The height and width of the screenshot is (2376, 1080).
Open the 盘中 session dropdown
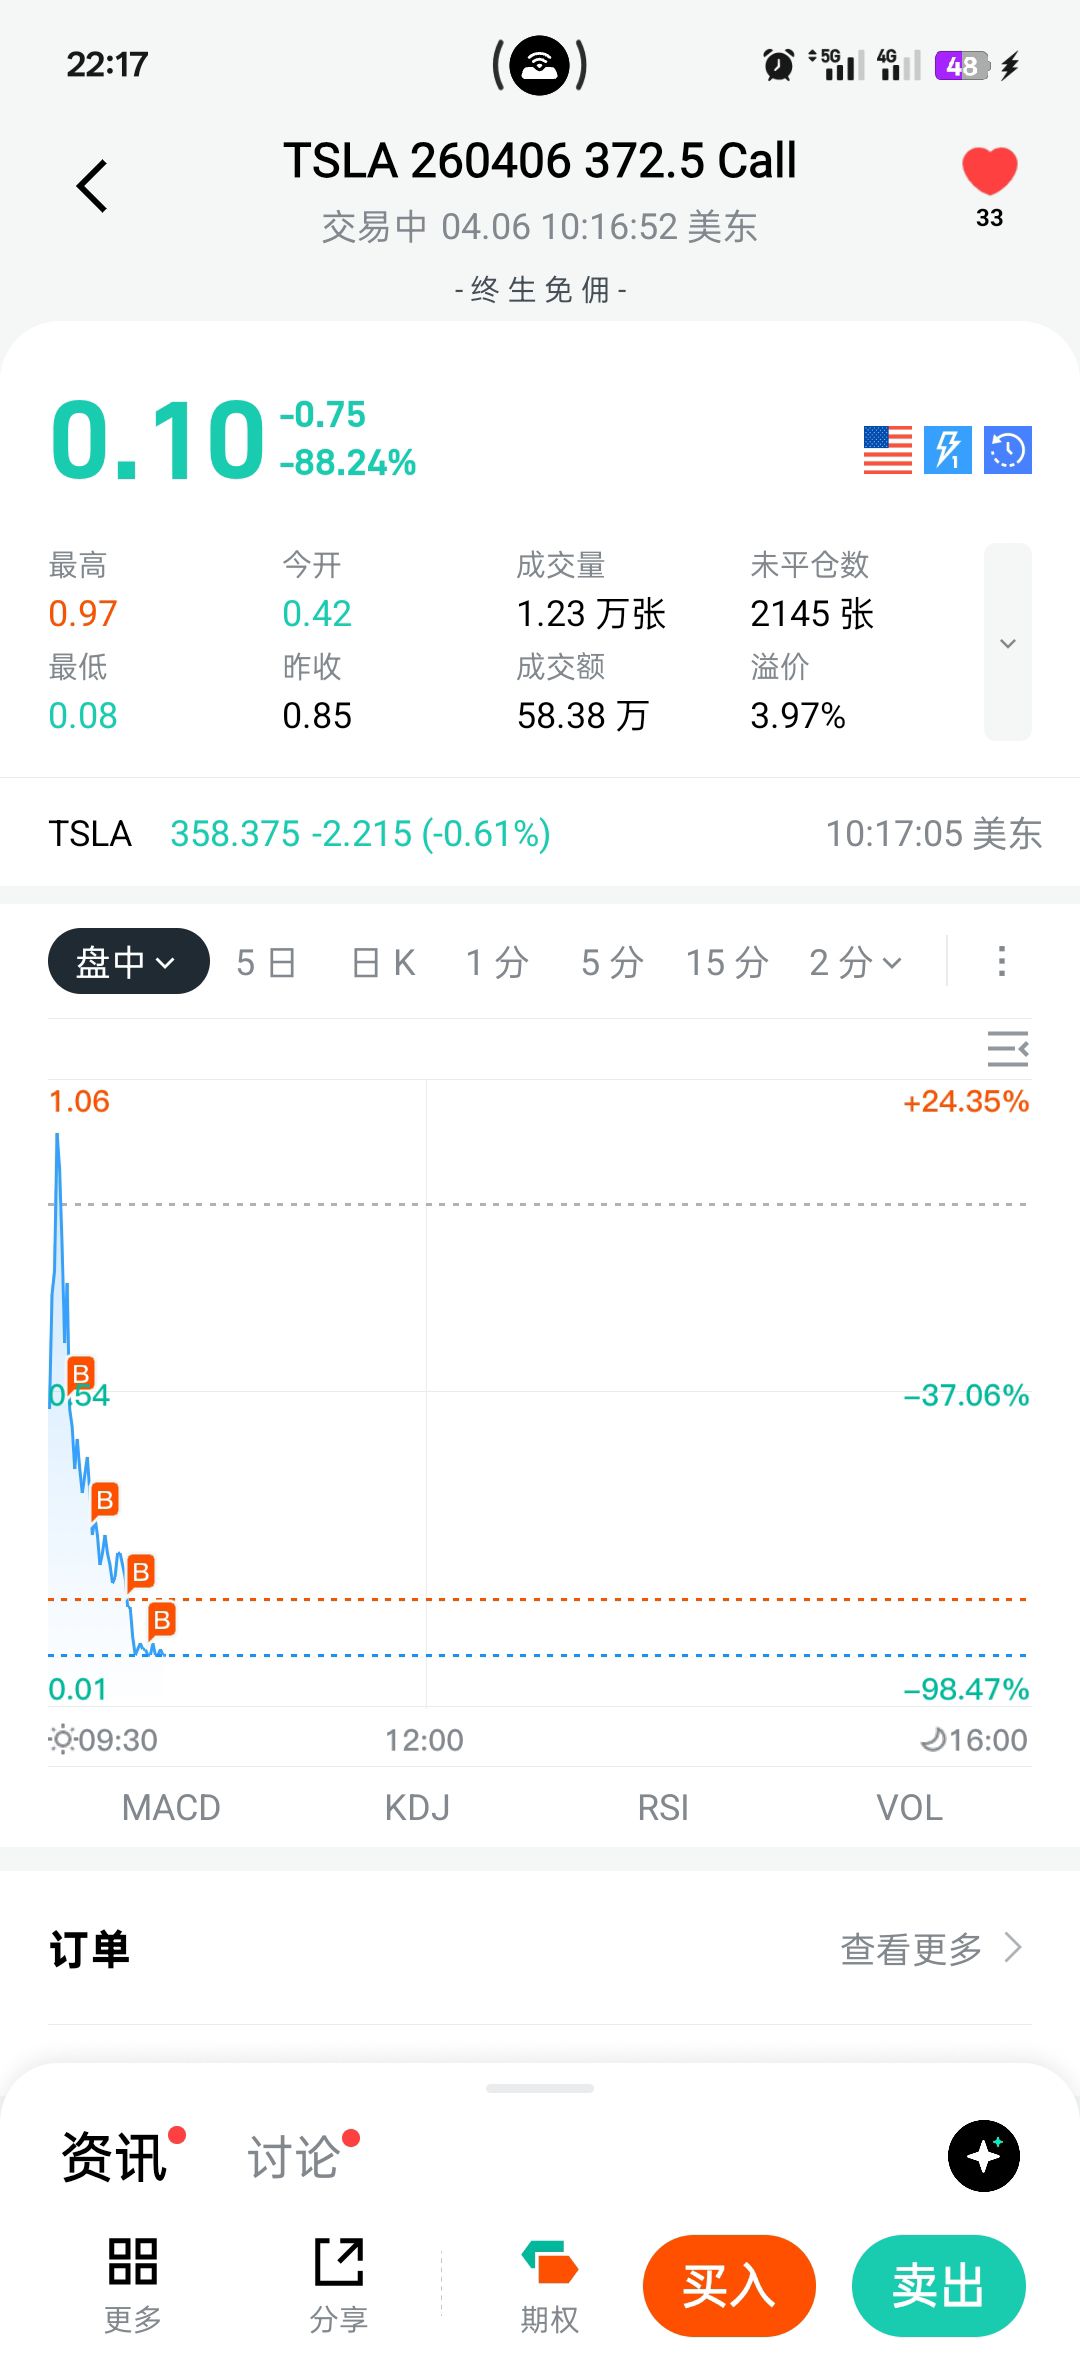(128, 962)
